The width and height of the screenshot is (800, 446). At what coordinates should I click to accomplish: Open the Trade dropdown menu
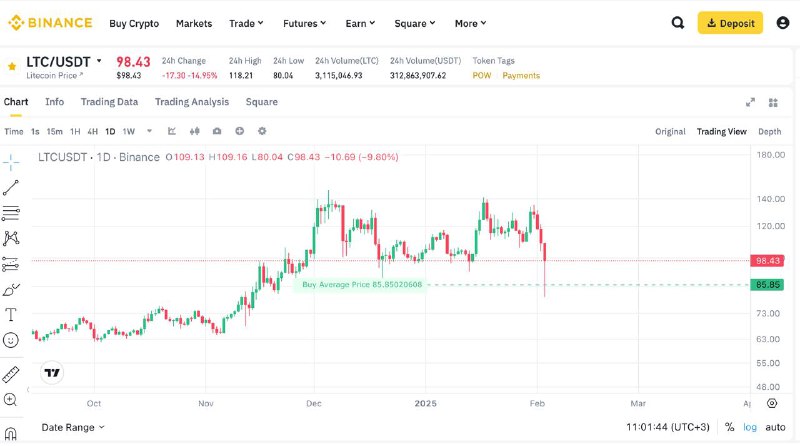coord(246,23)
